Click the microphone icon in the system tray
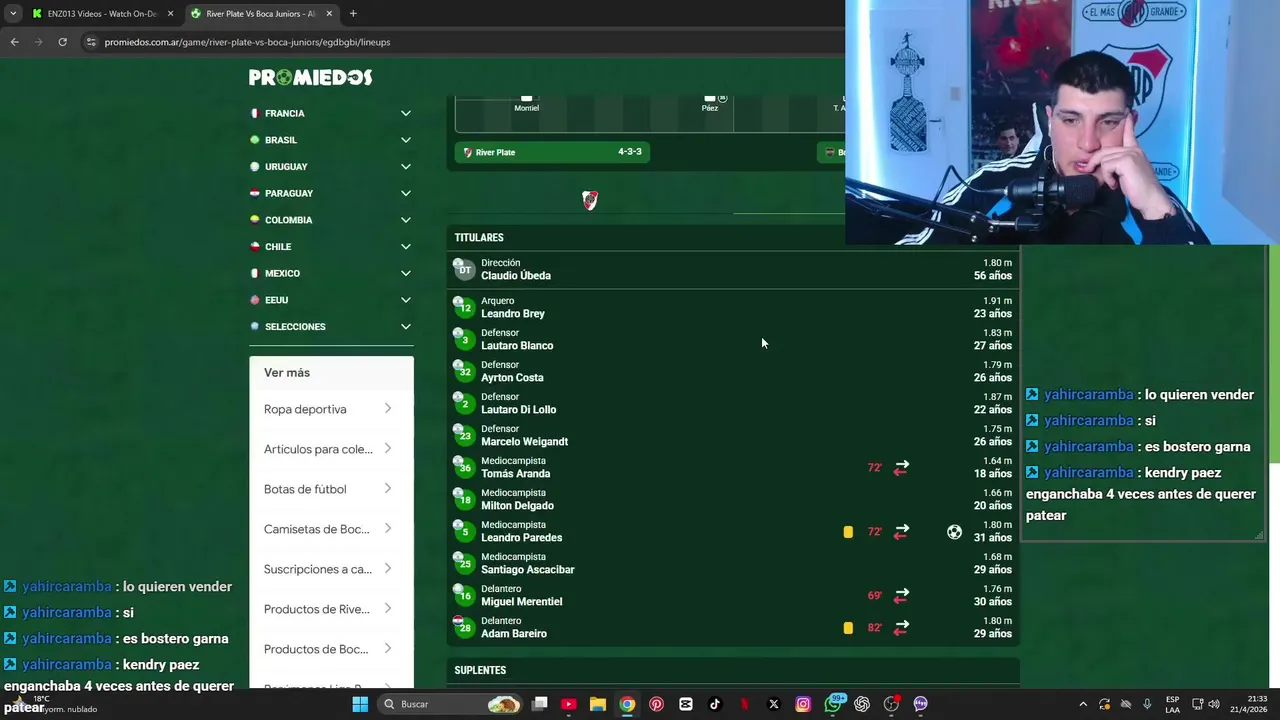 point(1147,704)
